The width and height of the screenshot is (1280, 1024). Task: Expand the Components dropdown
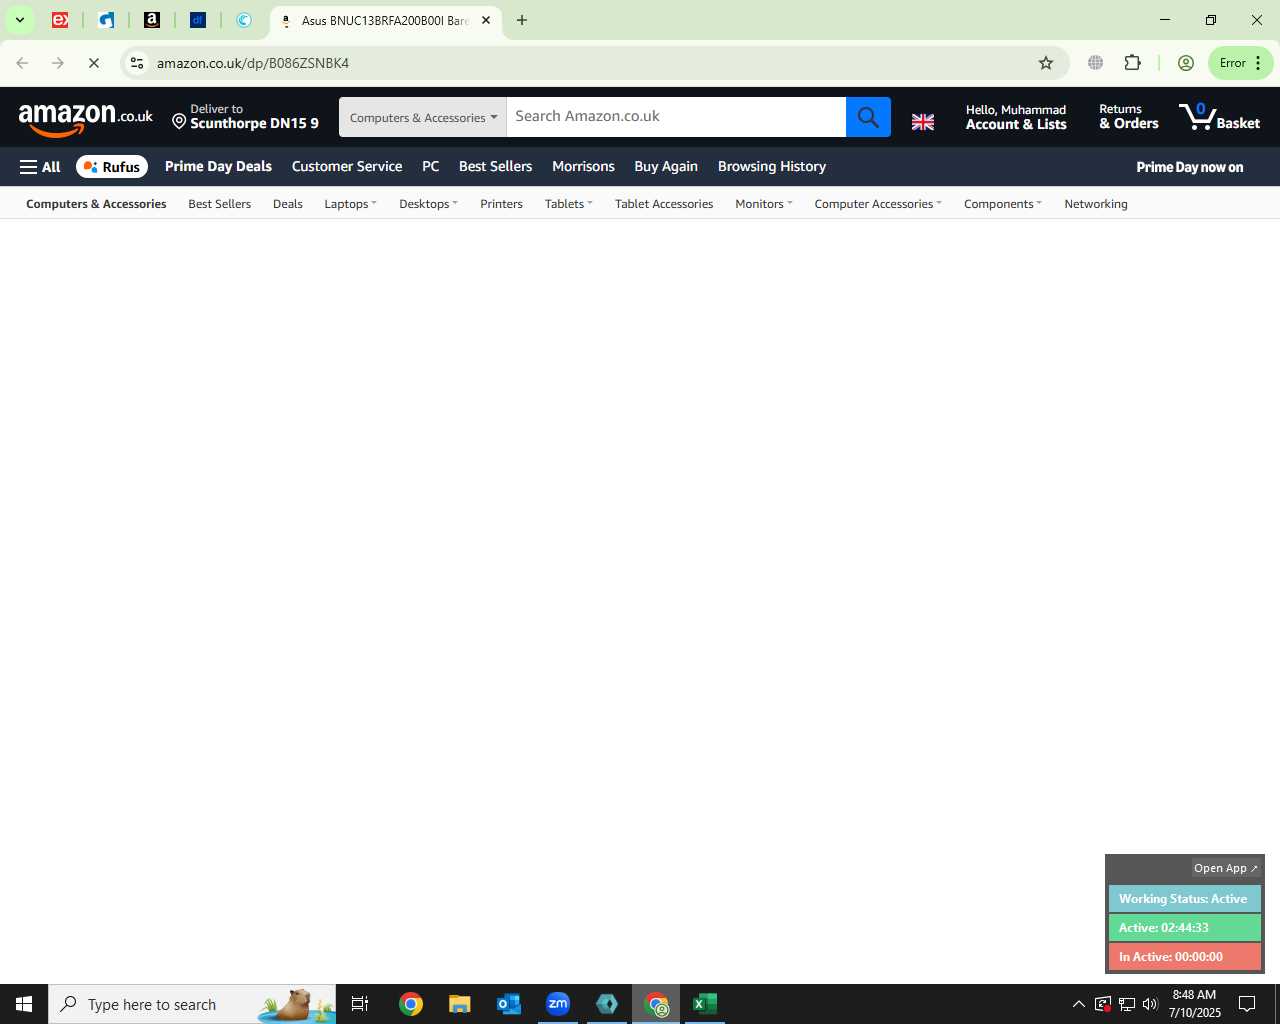[x=1002, y=204]
